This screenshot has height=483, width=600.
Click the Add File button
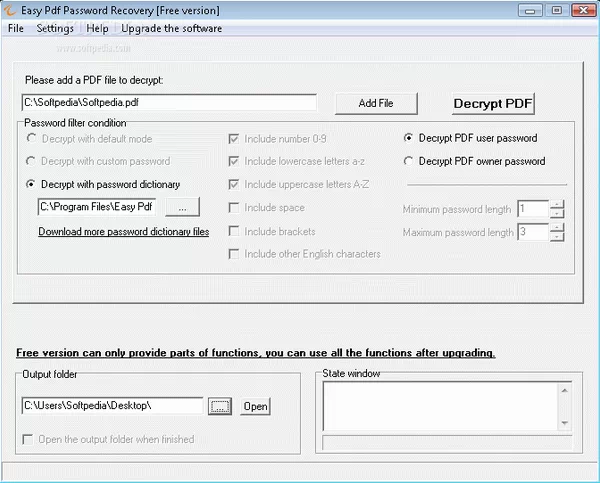376,103
